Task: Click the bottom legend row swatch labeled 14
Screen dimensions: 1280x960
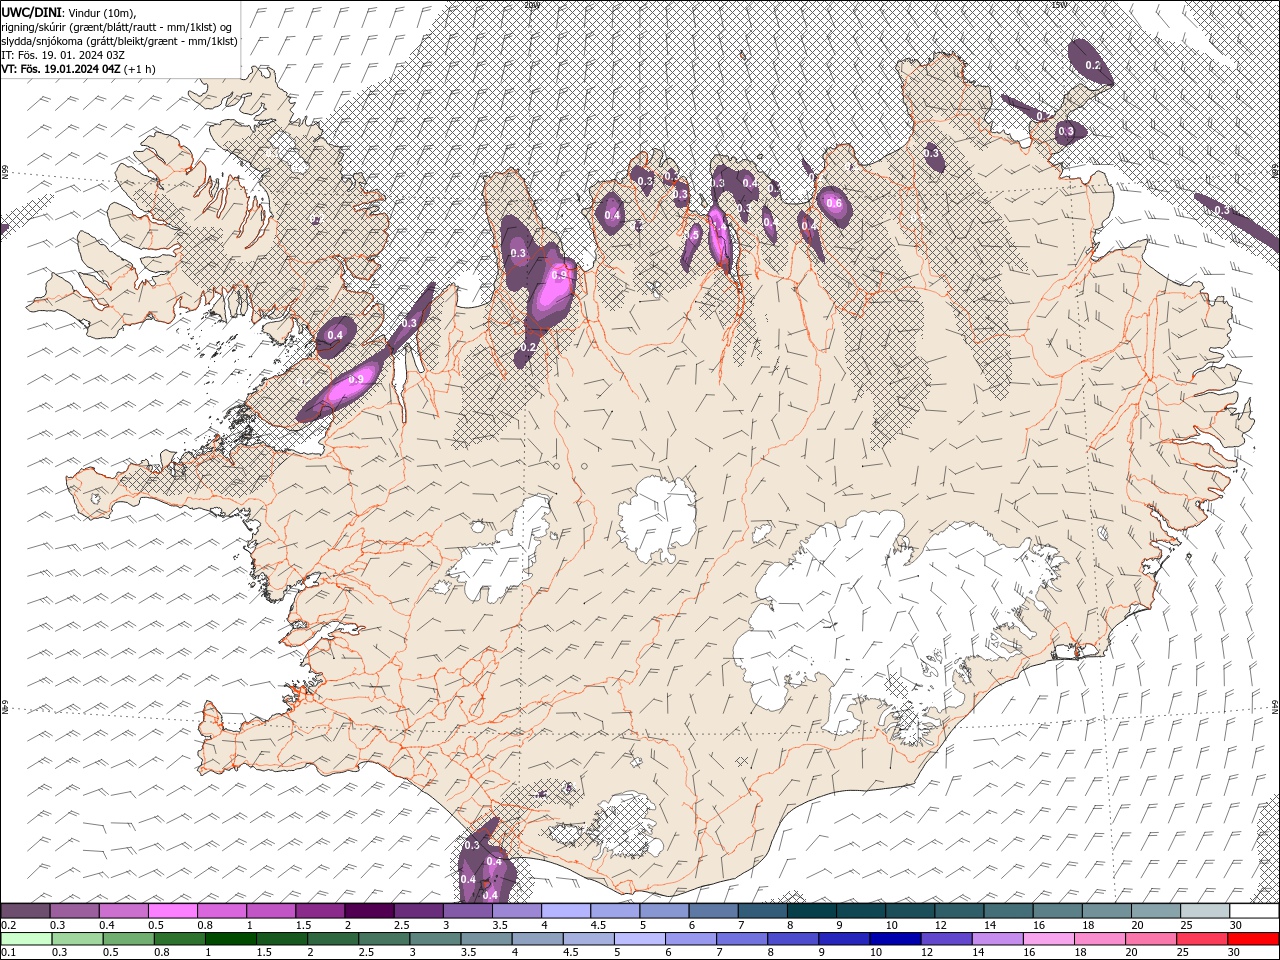Action: [997, 939]
